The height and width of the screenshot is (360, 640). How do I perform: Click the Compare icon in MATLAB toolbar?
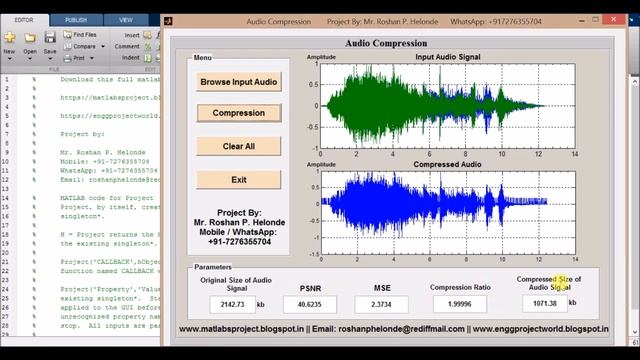(x=67, y=47)
